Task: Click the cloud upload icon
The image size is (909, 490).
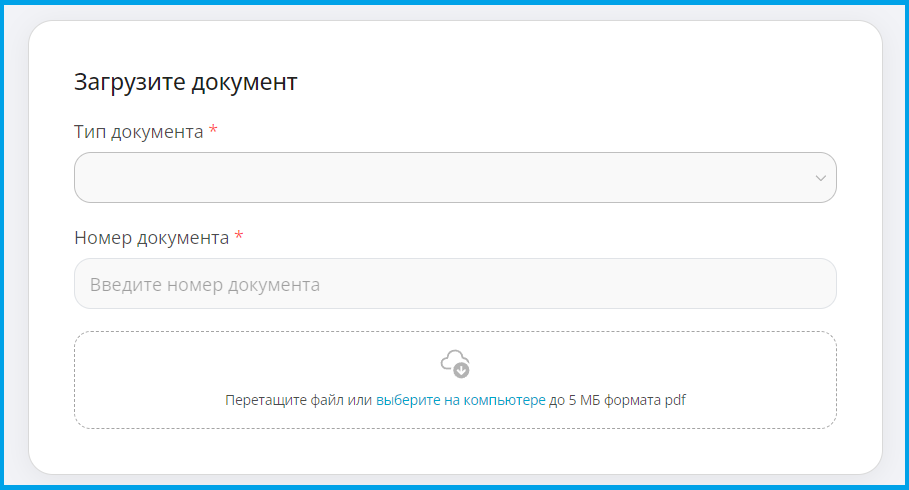Action: coord(455,364)
